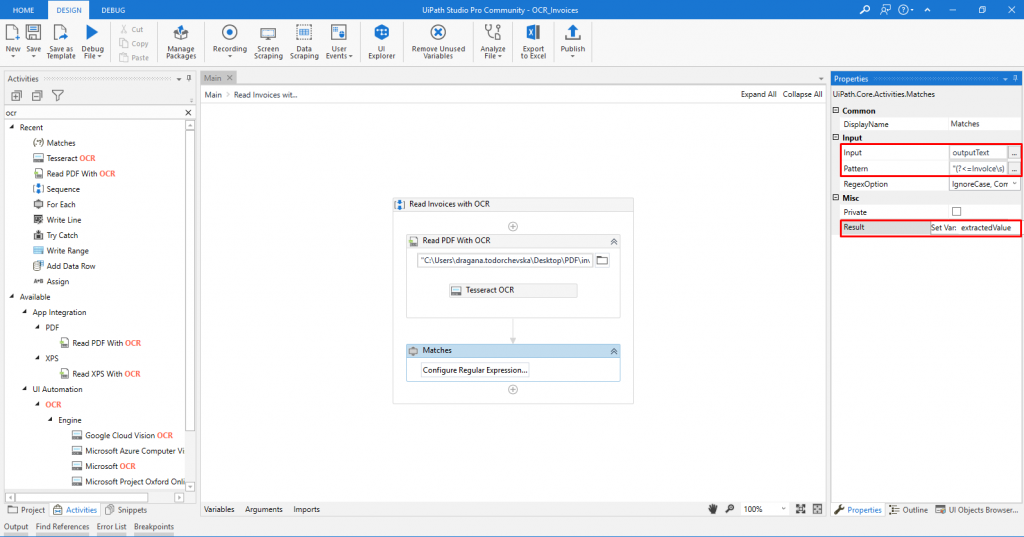Collapse the Matches activity chevron
Image resolution: width=1024 pixels, height=537 pixels.
(614, 351)
